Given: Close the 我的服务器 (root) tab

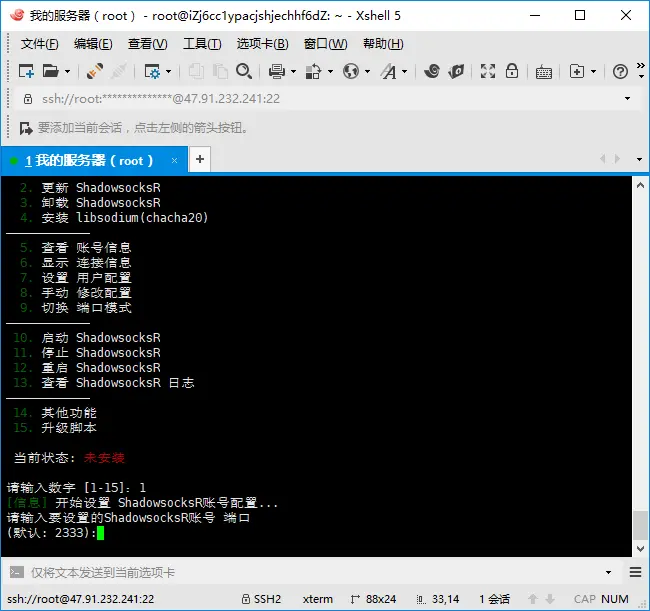Looking at the screenshot, I should coord(175,160).
